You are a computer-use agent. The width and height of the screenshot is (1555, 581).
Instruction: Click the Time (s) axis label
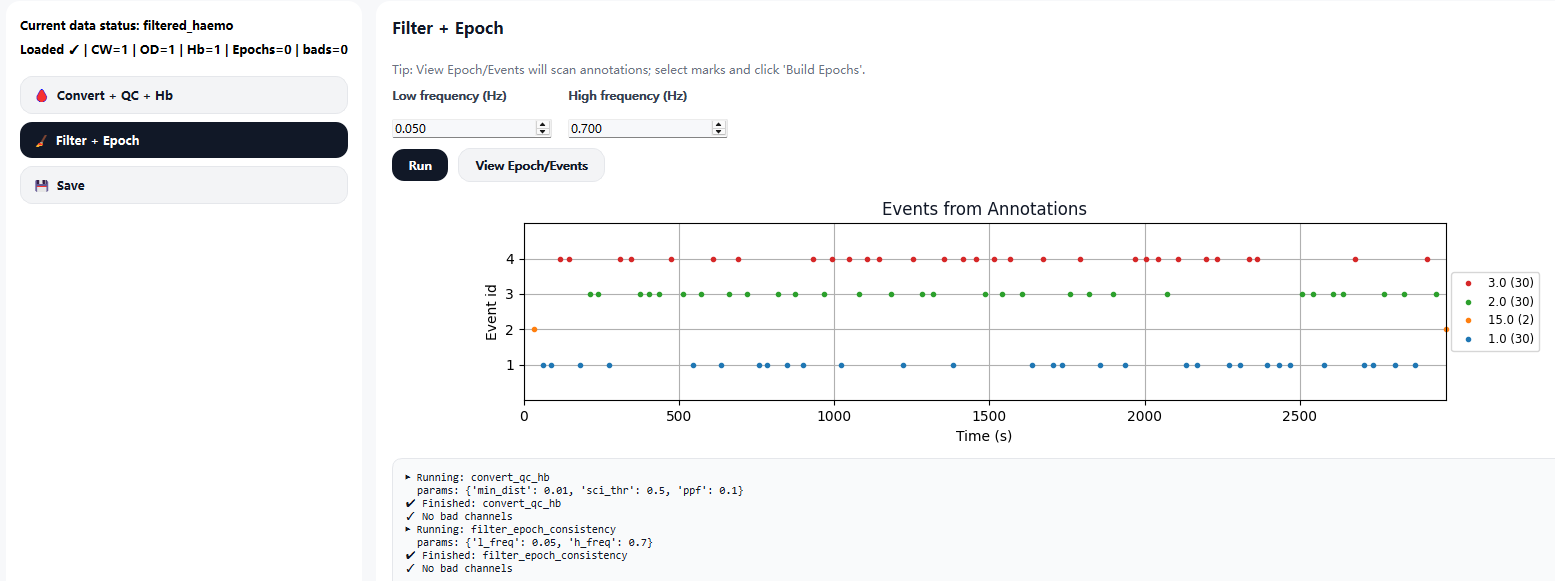click(x=985, y=436)
